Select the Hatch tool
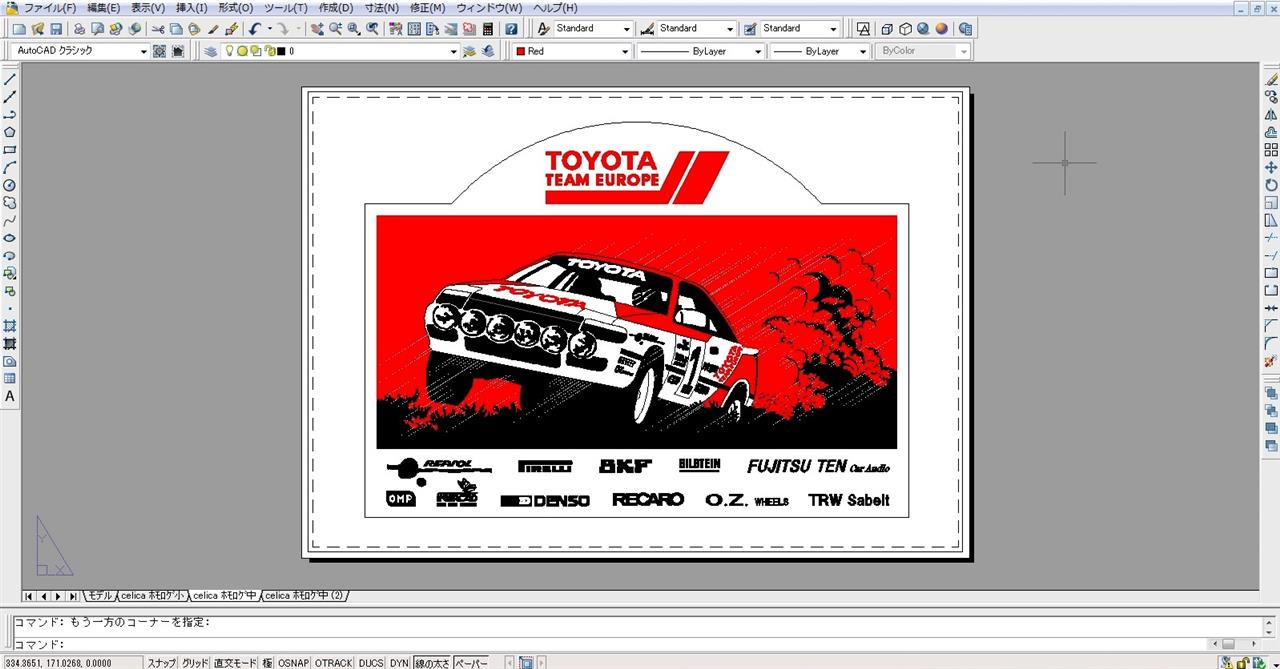This screenshot has height=669, width=1280. (x=10, y=326)
